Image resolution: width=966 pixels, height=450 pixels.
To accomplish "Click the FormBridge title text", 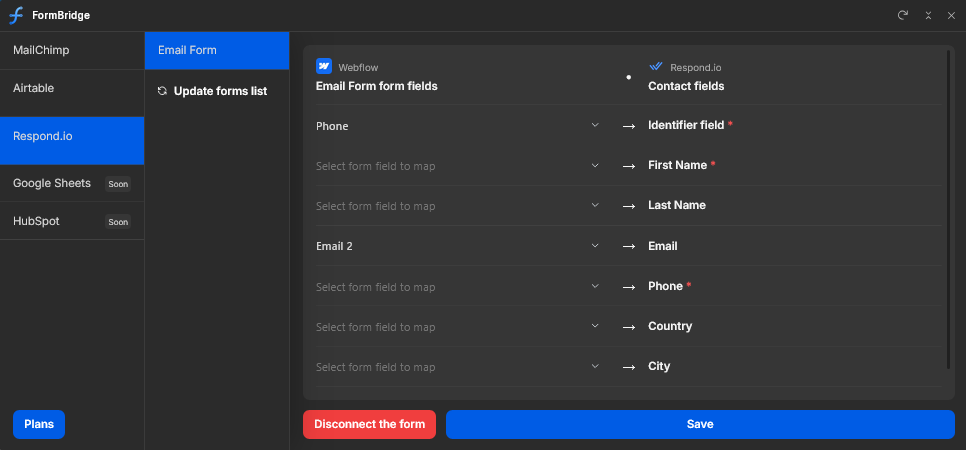I will (x=61, y=15).
